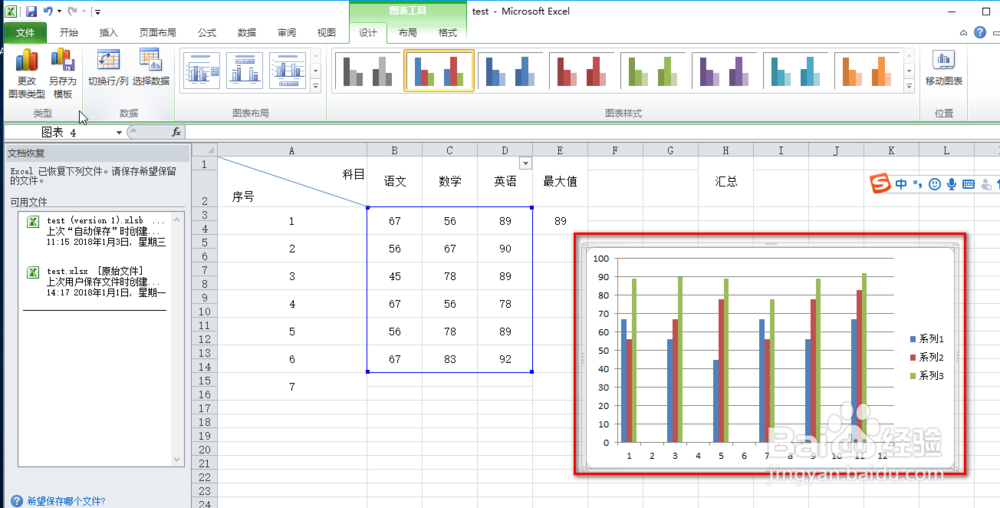Switch row/column (切换行/列)
Image resolution: width=1000 pixels, height=508 pixels.
click(x=108, y=68)
